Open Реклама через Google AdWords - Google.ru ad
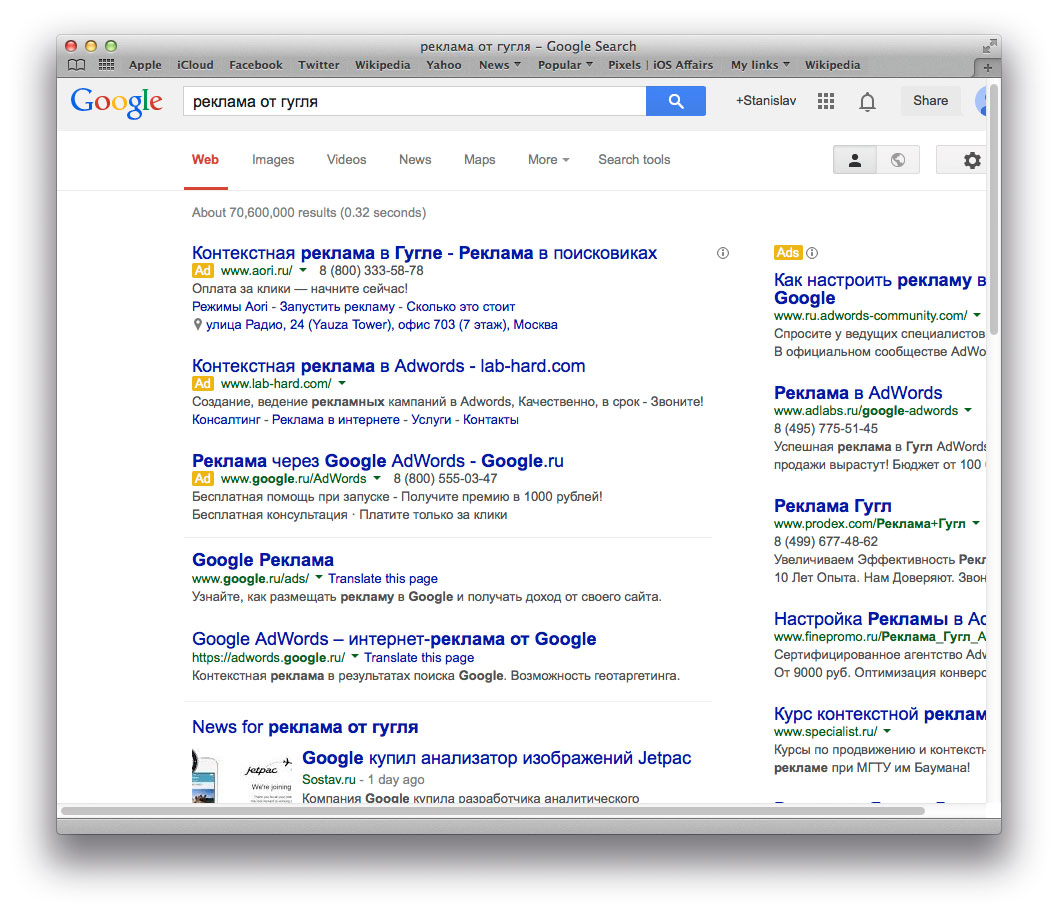 click(378, 461)
